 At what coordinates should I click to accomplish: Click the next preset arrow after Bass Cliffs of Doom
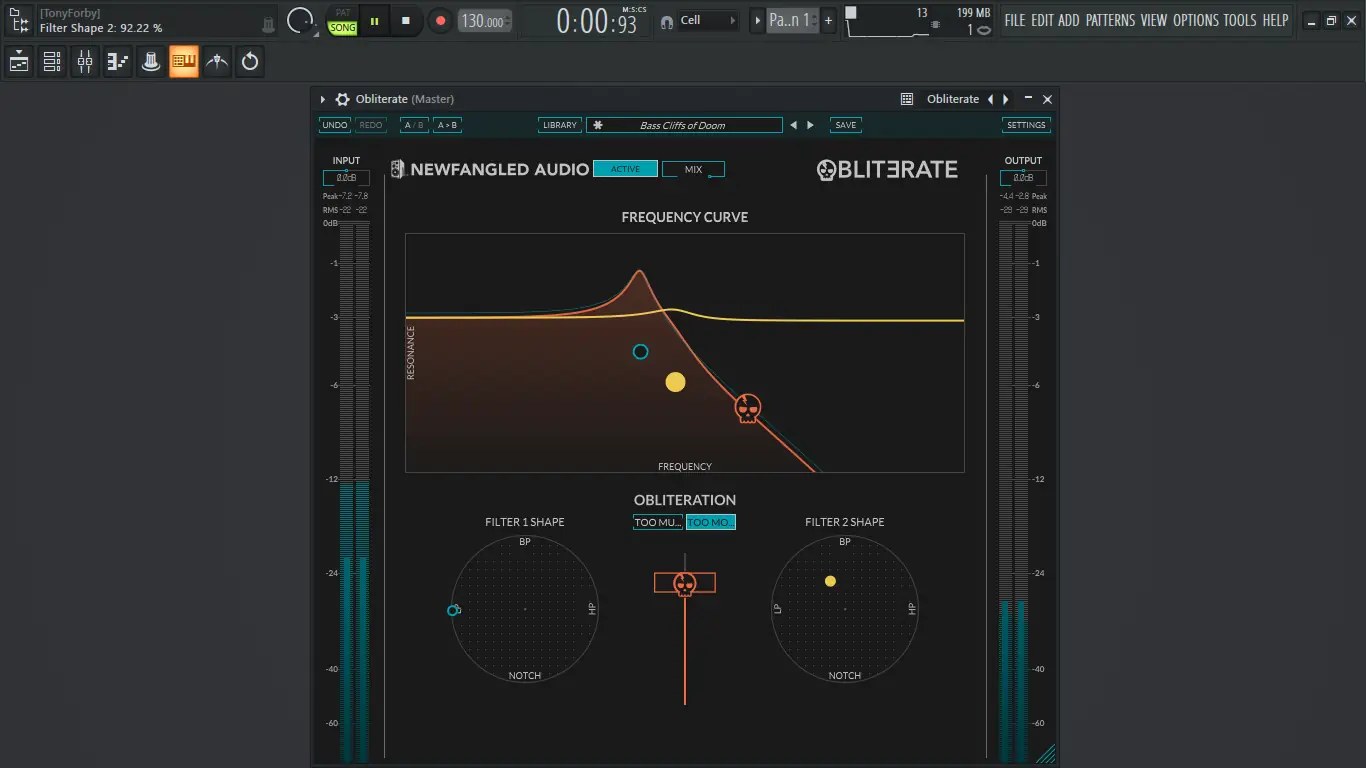point(811,124)
